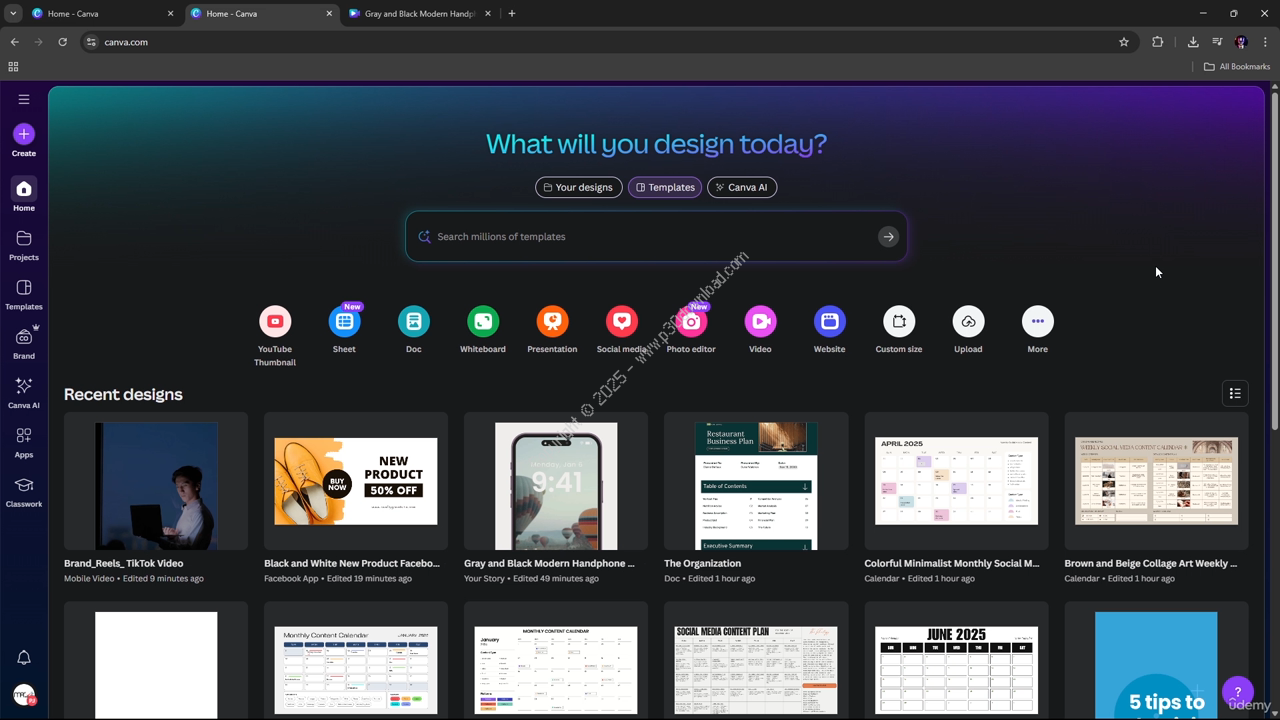Image resolution: width=1280 pixels, height=720 pixels.
Task: Open Apps in the sidebar
Action: coord(24,442)
